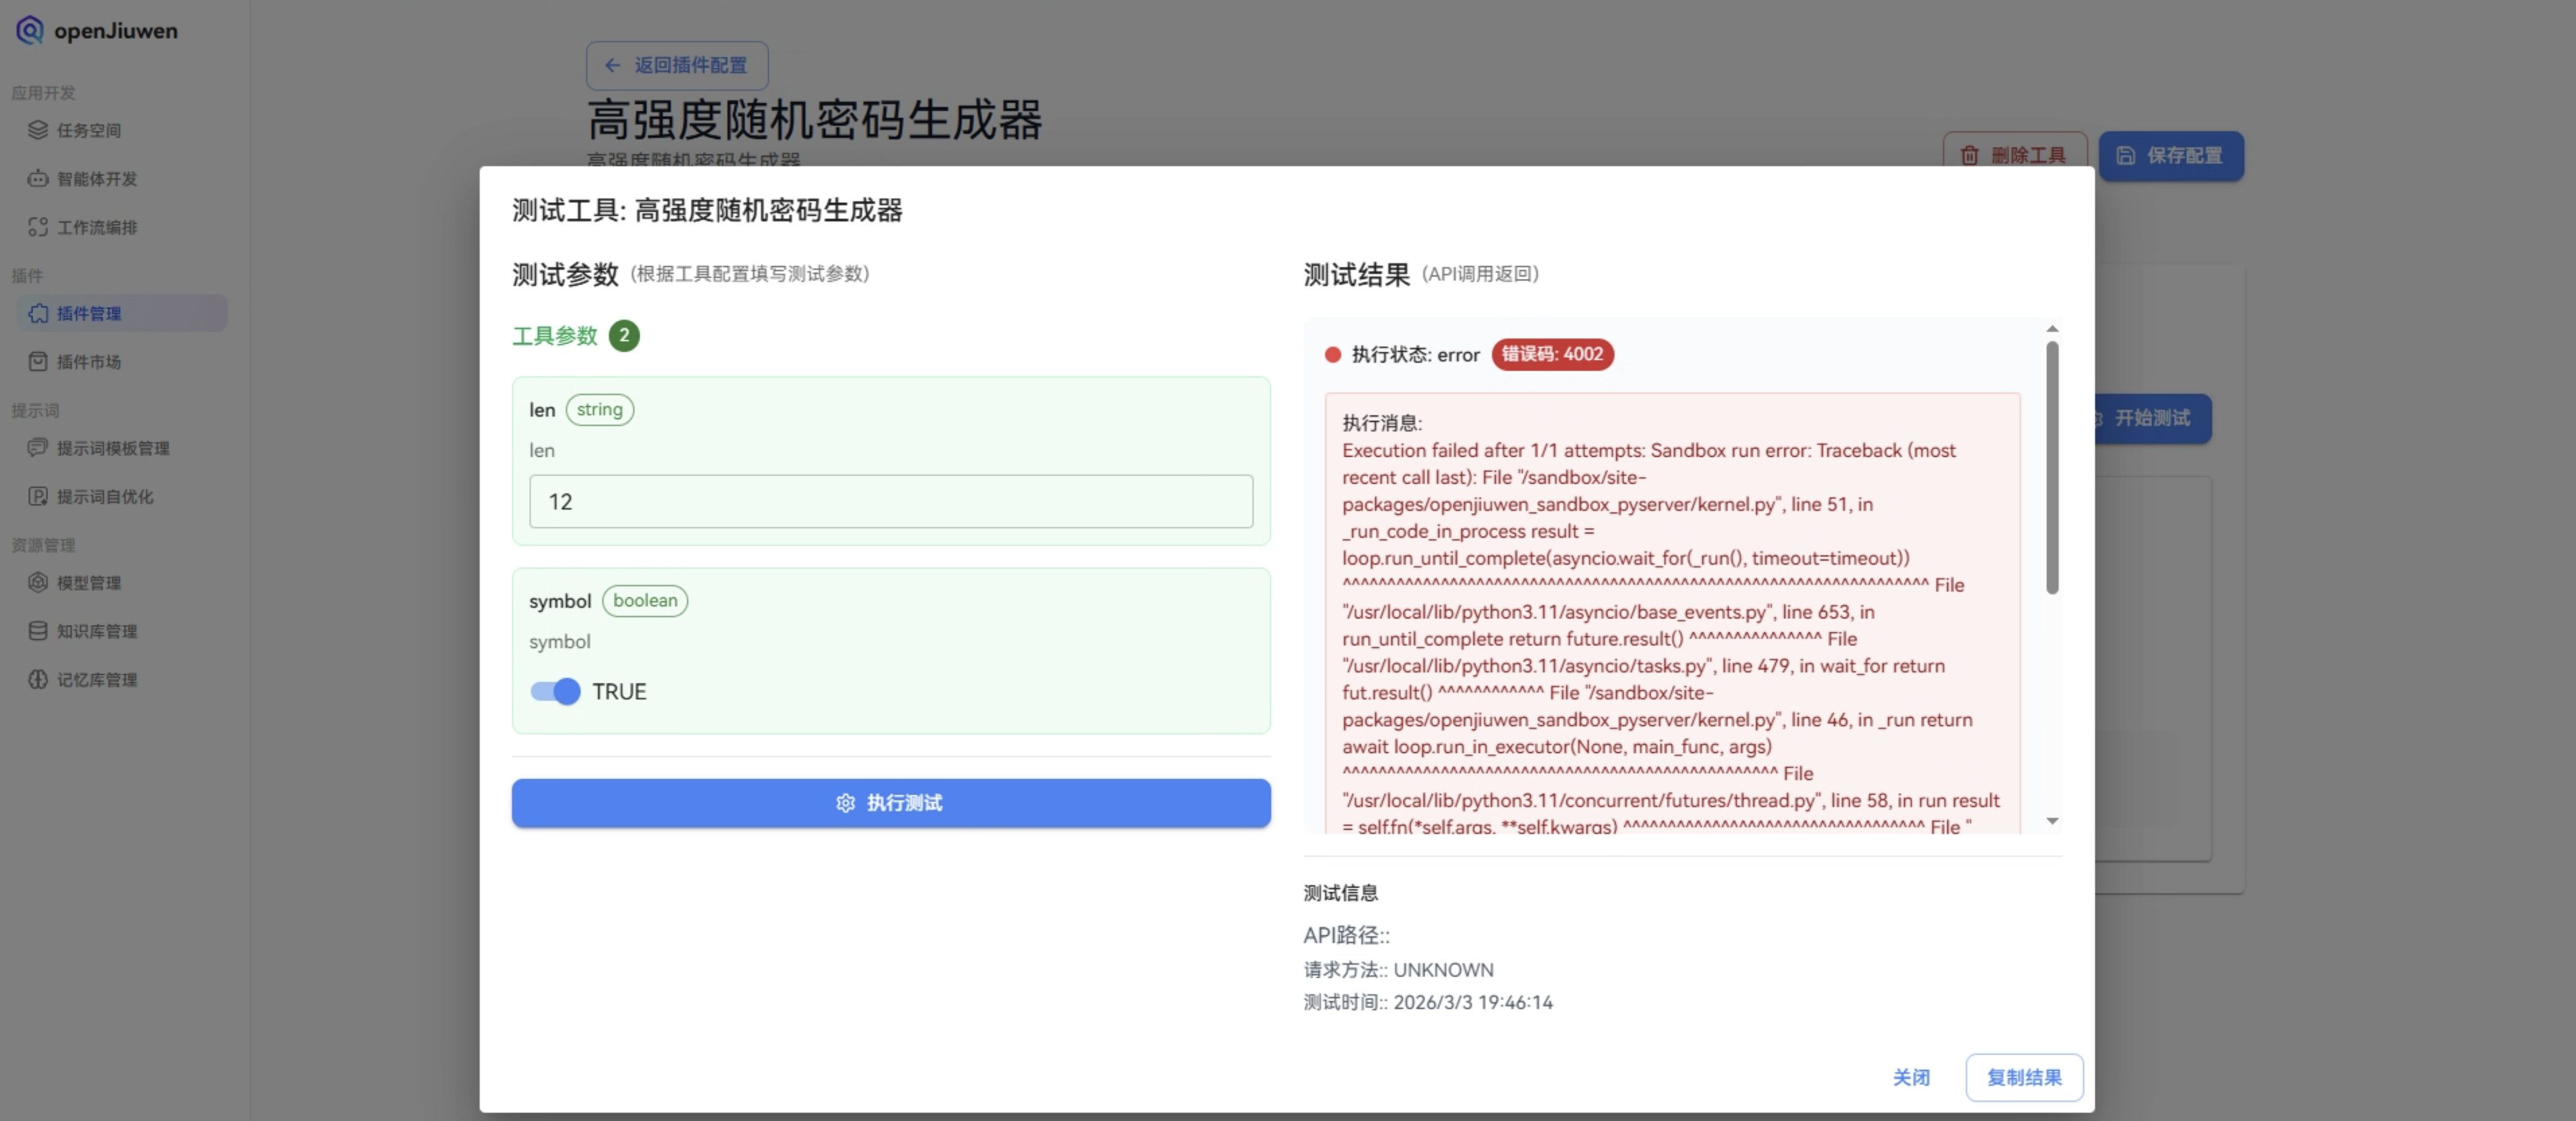Screen dimensions: 2576x1121
Task: Click 复制结果 to copy test results
Action: pos(2024,1078)
